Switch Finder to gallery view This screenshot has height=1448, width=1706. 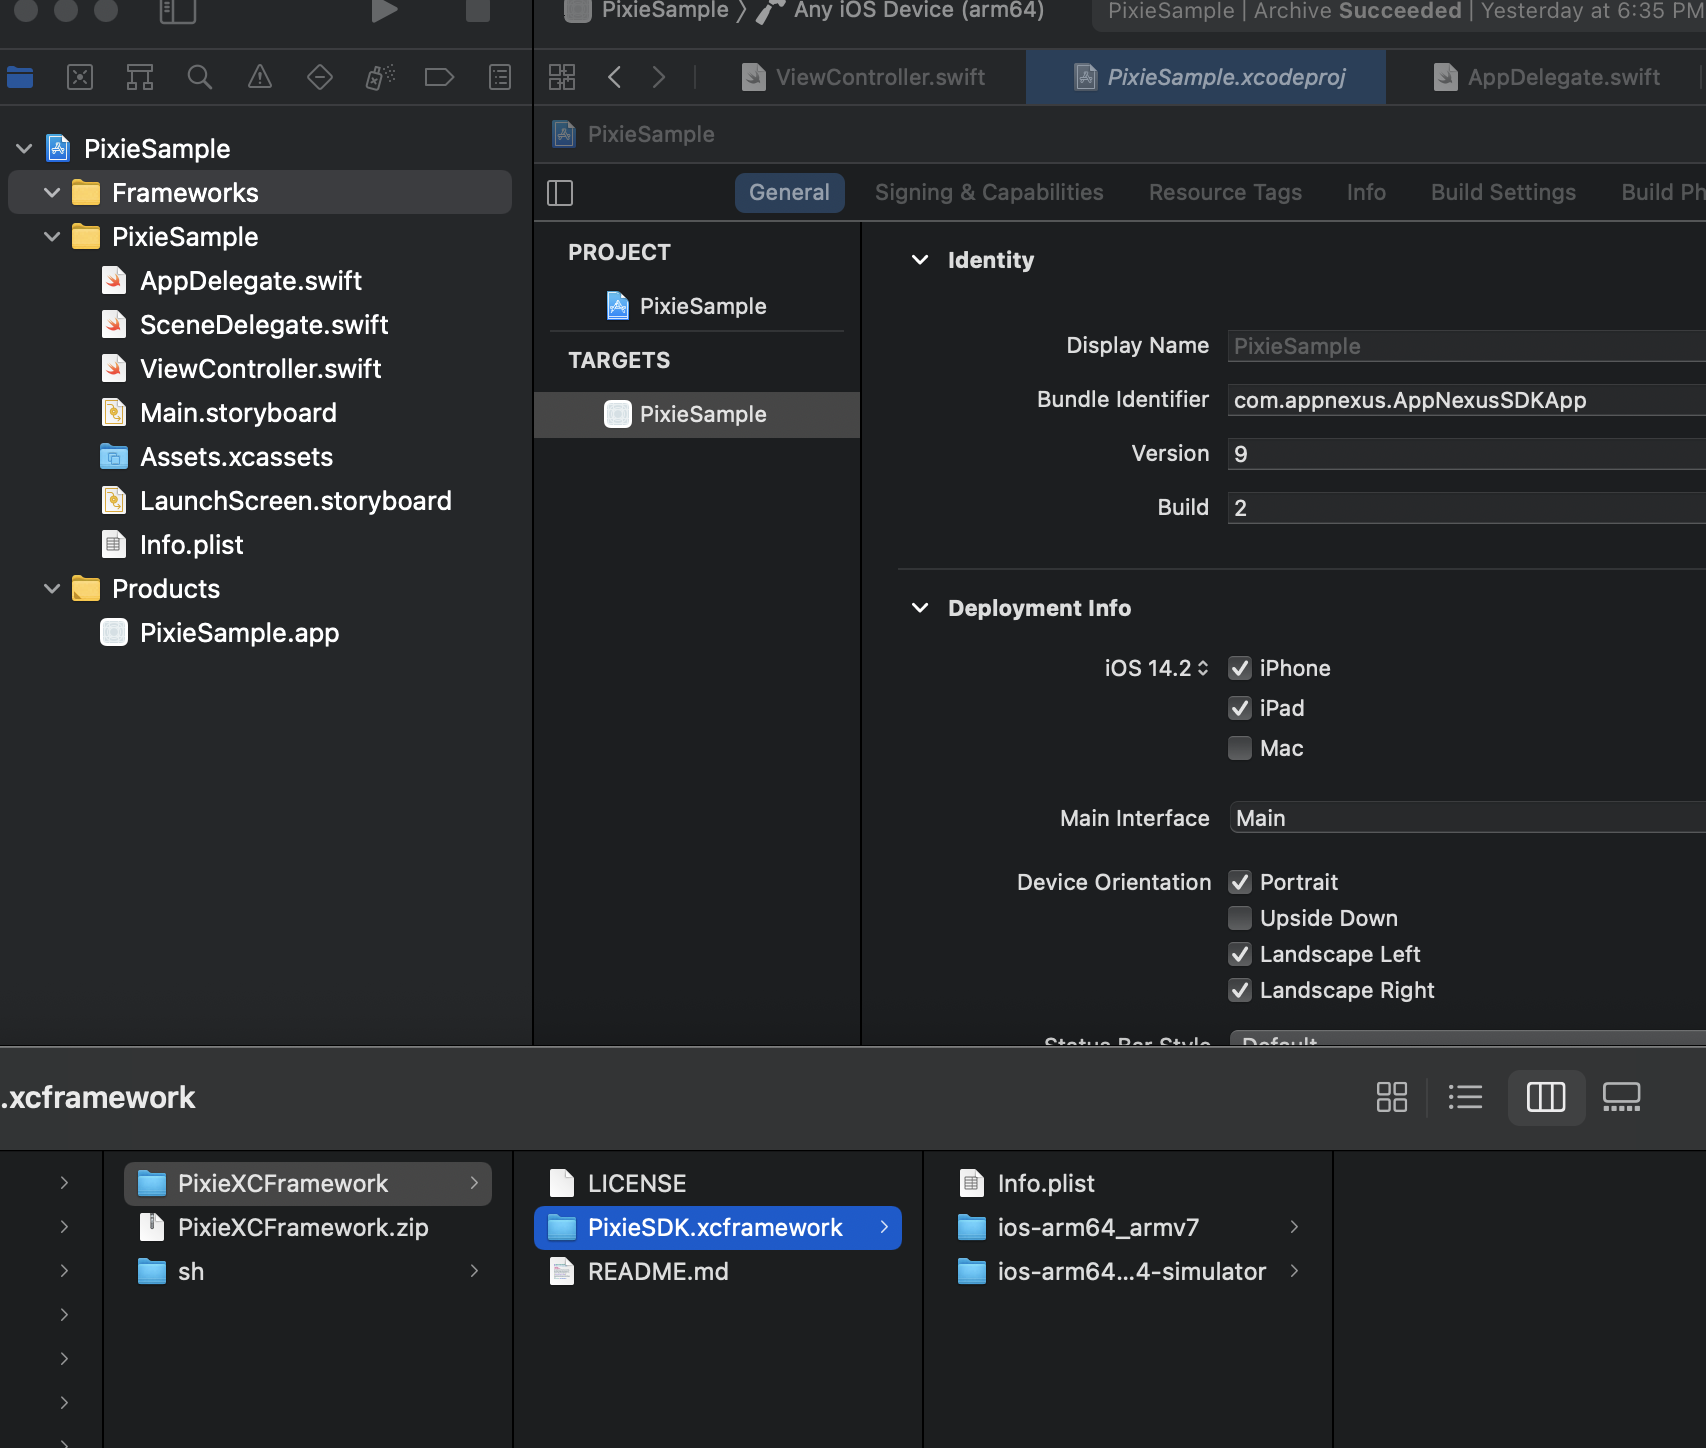coord(1621,1097)
